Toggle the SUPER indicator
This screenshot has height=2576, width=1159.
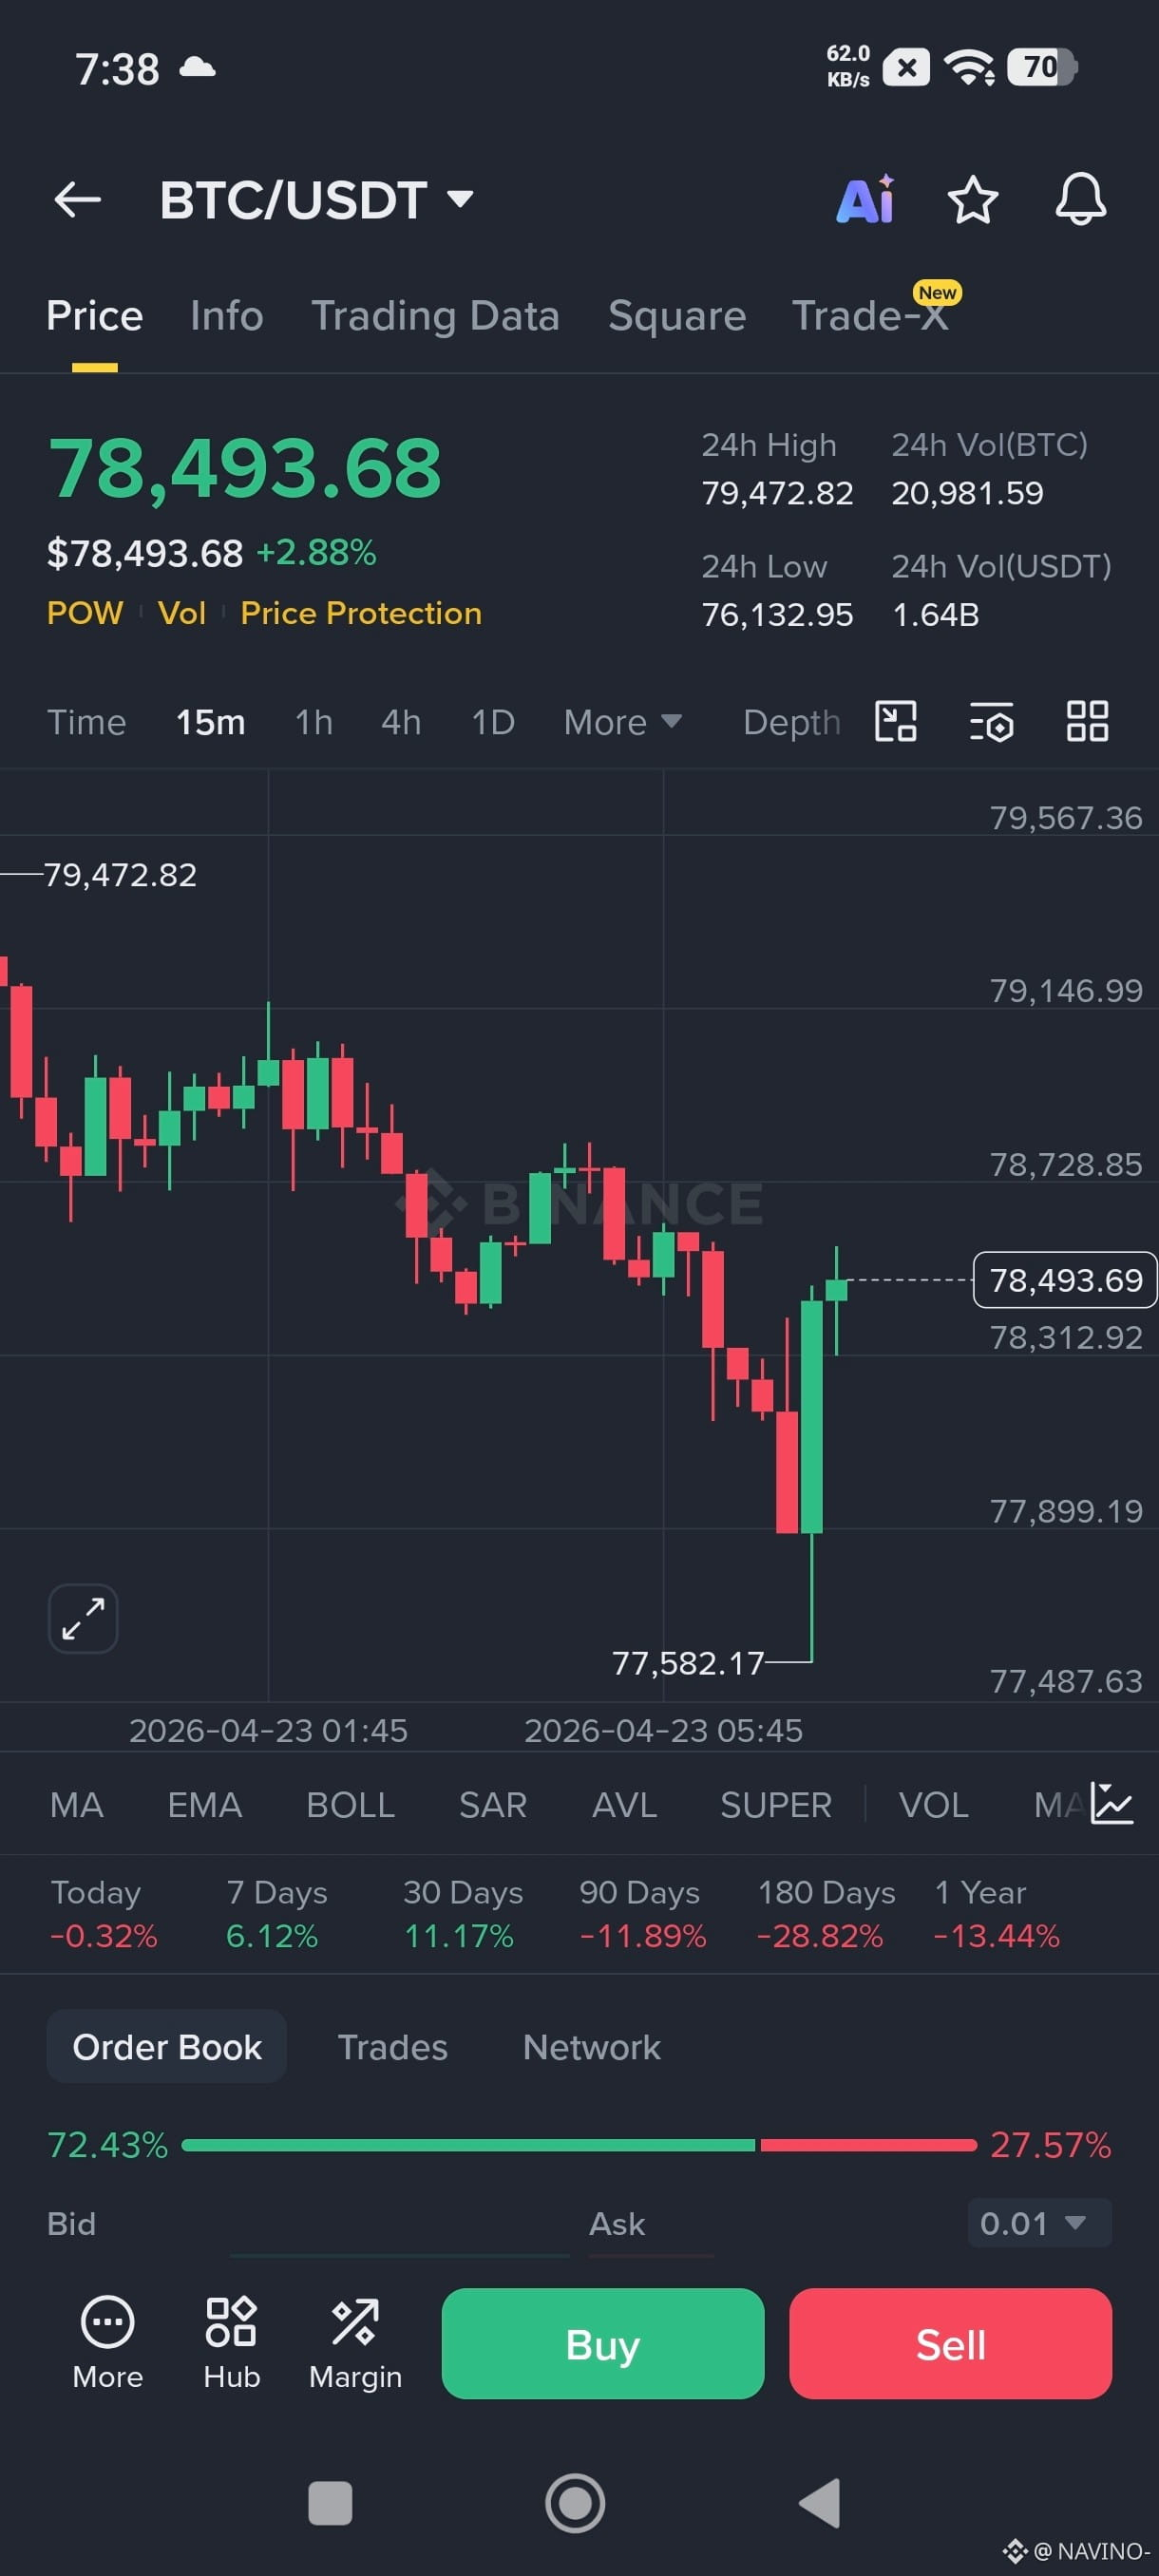[x=776, y=1805]
